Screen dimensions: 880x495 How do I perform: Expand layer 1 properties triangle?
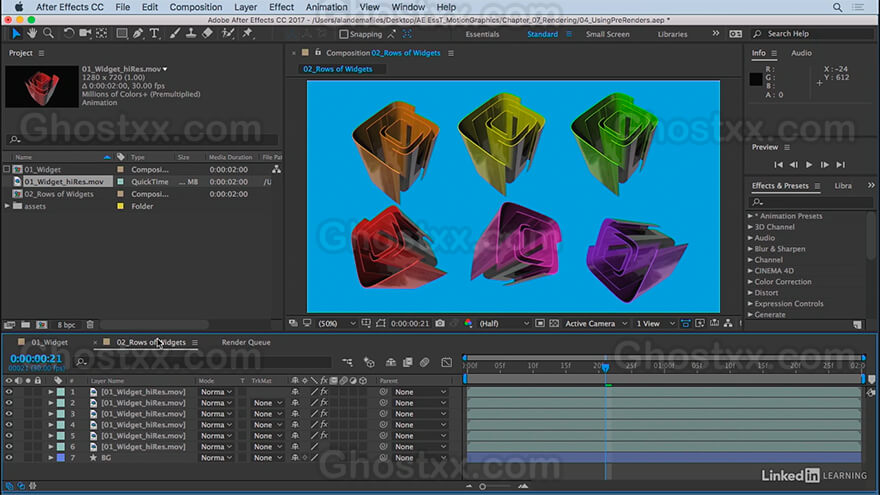coord(51,392)
